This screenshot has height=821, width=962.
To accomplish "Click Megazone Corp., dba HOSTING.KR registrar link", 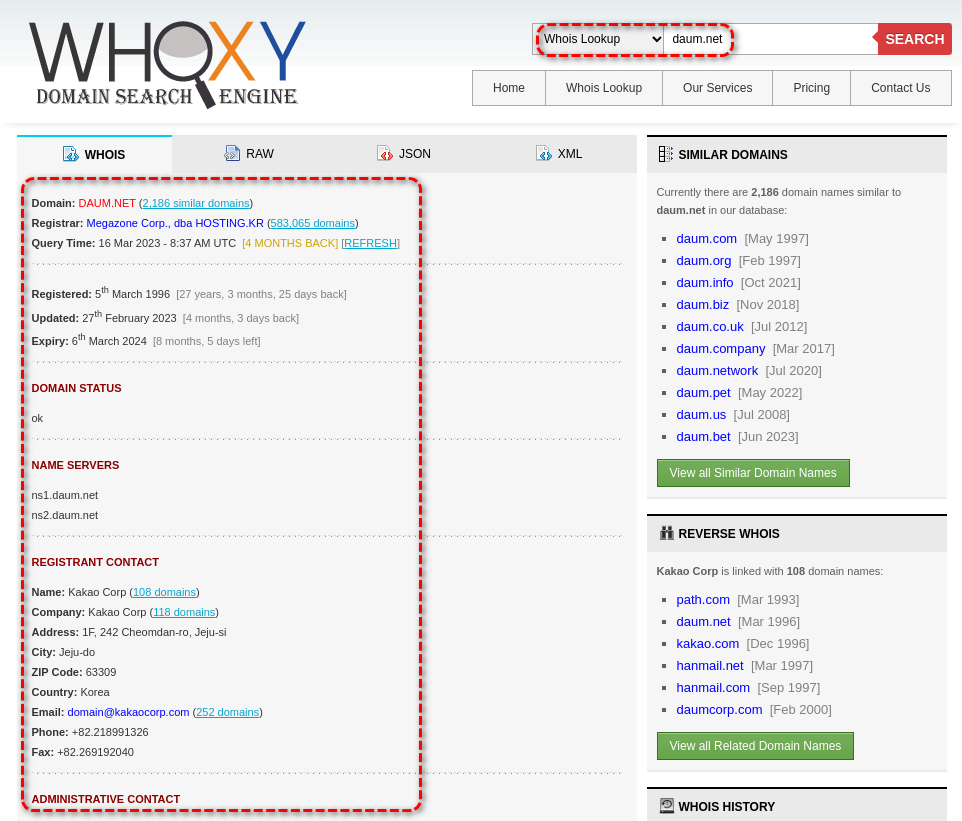I will 175,223.
